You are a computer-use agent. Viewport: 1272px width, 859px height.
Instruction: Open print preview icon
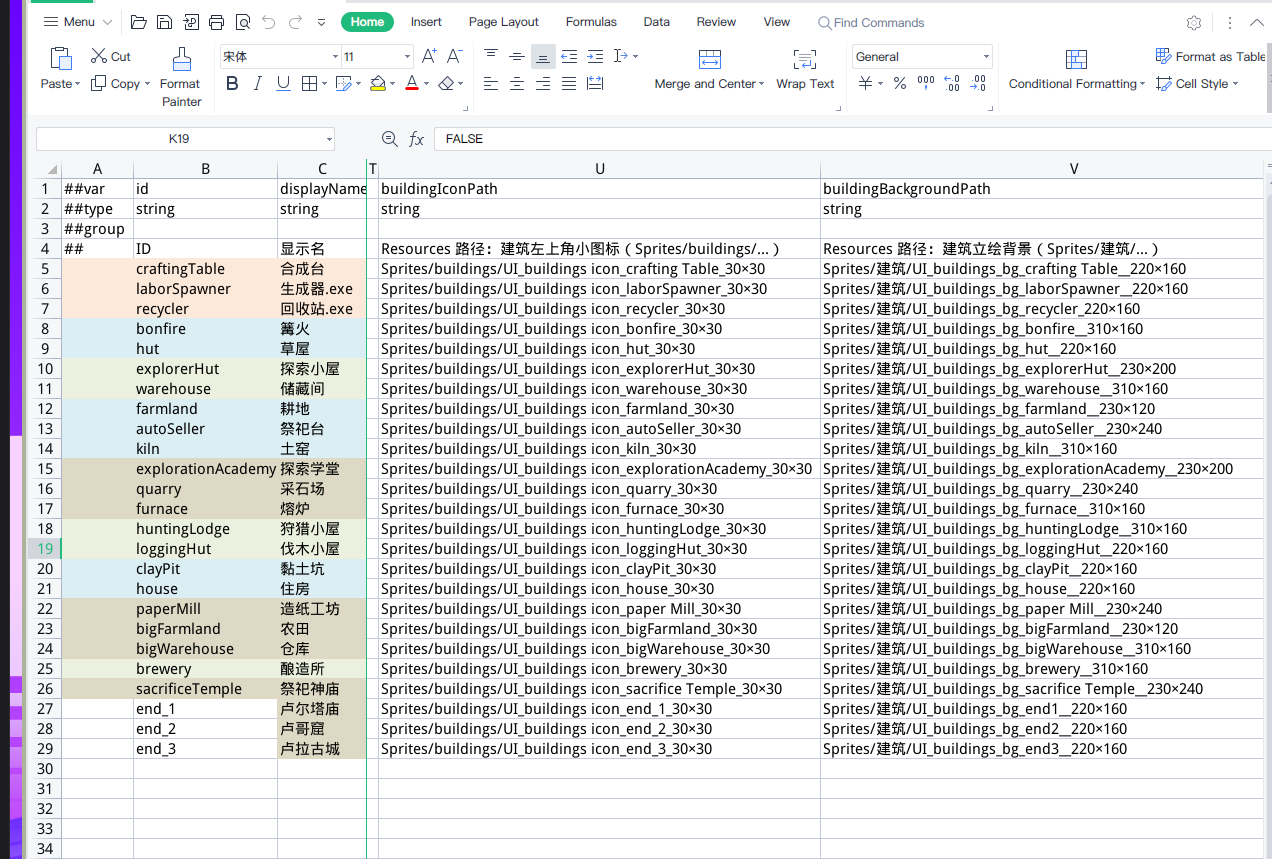[x=243, y=22]
